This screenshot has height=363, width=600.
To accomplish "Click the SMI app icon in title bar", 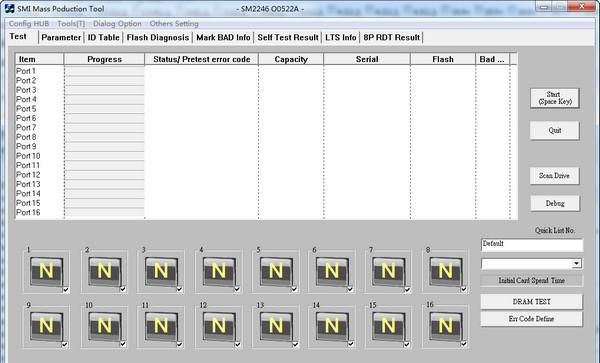I will [10, 8].
